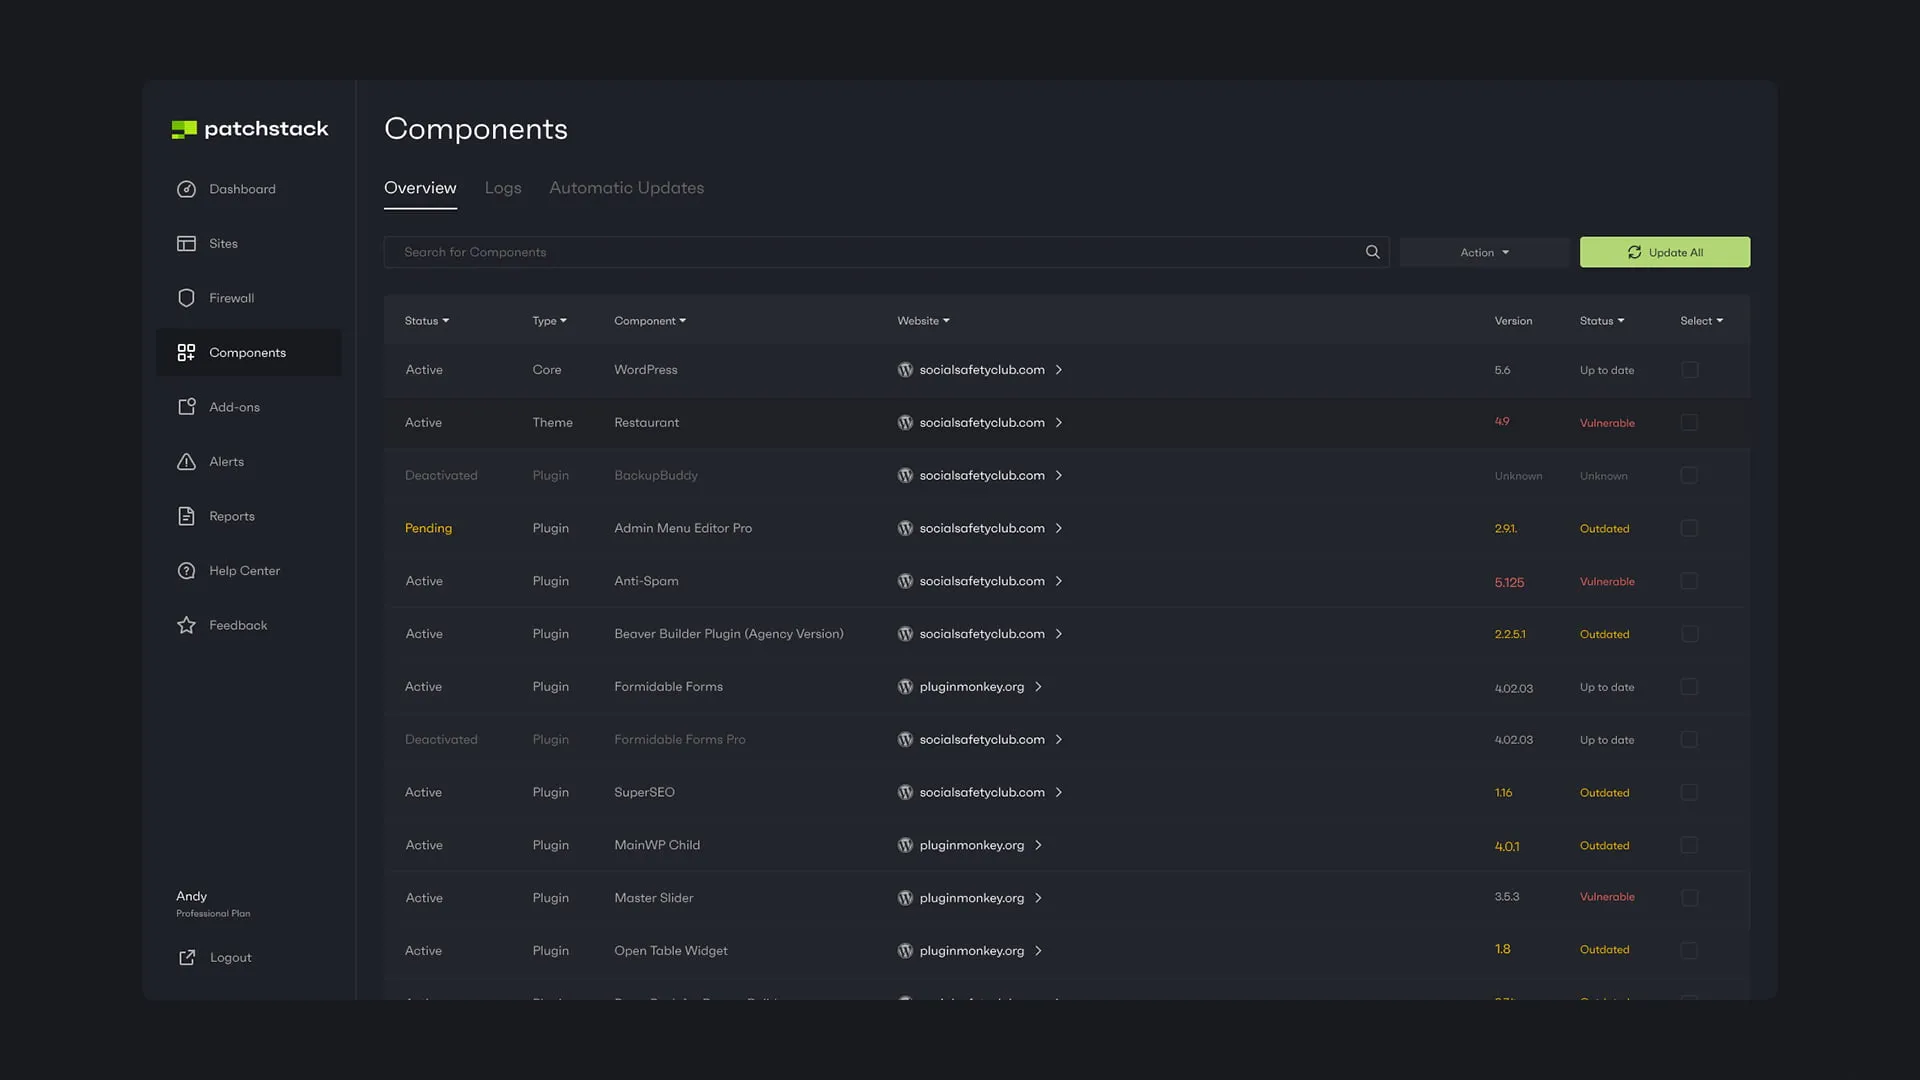The image size is (1920, 1080).
Task: Tick the checkbox for Restaurant theme
Action: click(1689, 423)
